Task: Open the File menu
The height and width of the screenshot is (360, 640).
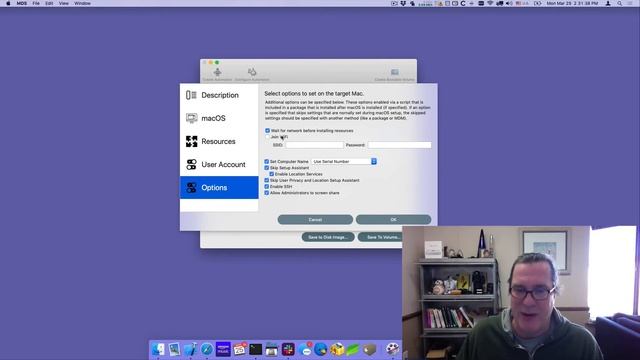Action: [36, 3]
